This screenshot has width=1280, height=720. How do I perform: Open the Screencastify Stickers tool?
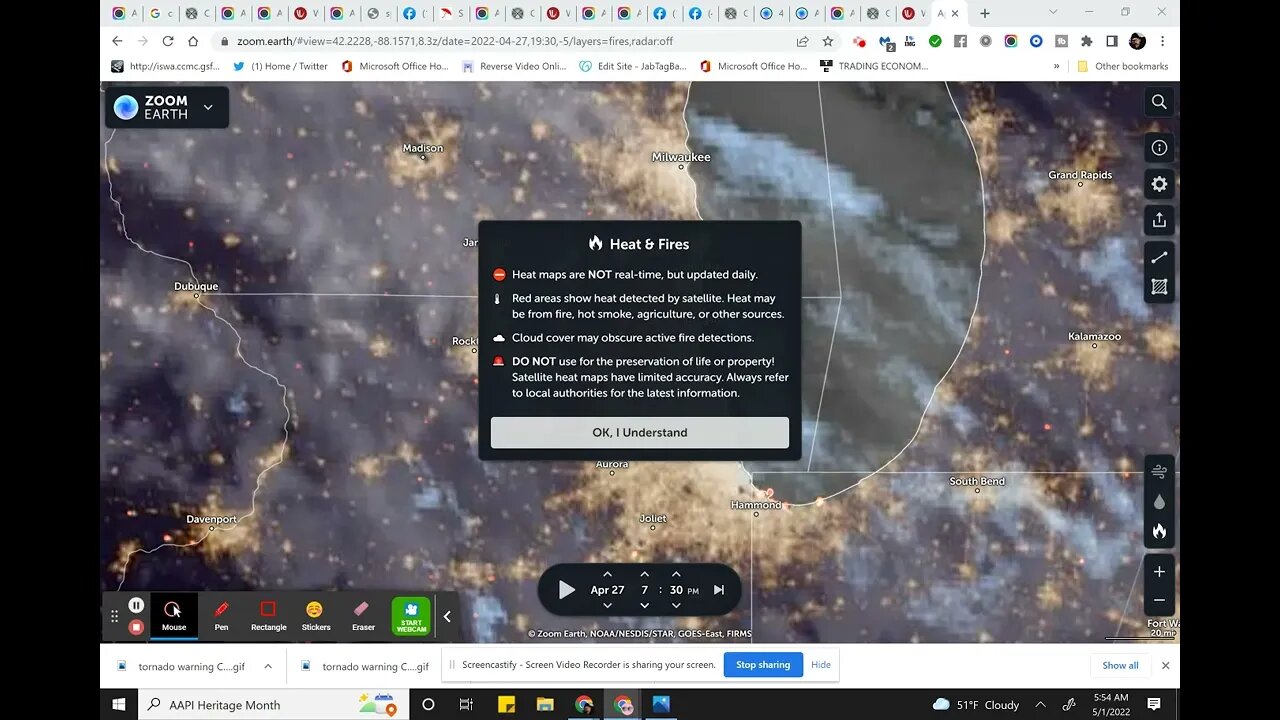point(316,616)
